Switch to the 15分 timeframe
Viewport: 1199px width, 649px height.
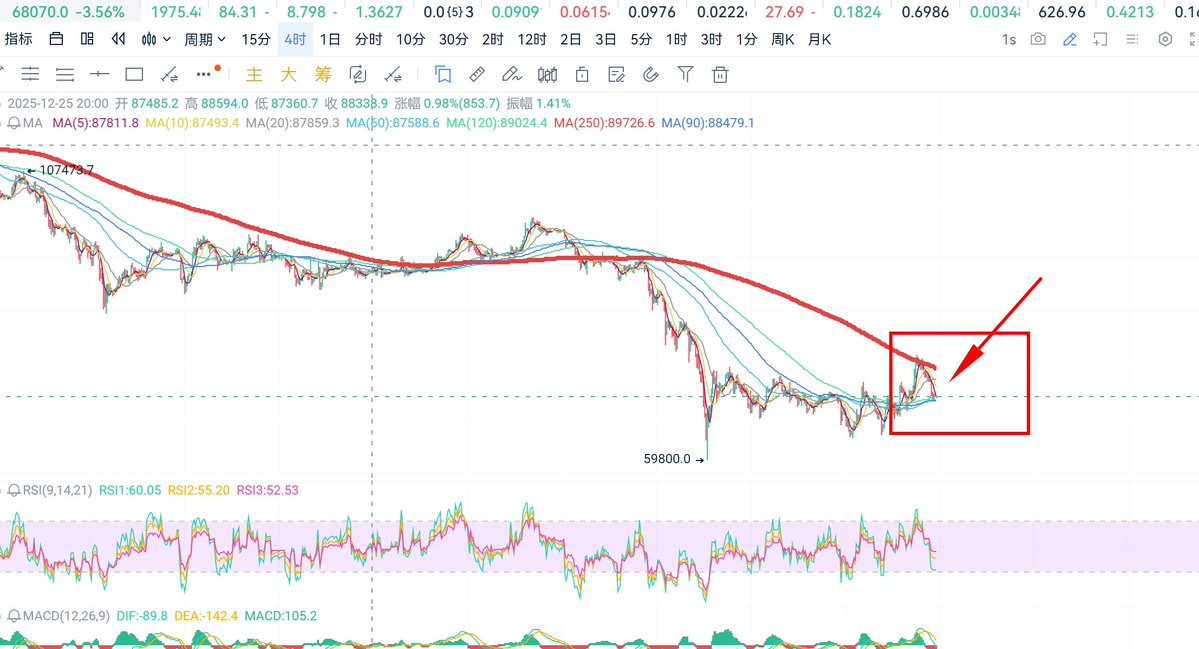coord(256,39)
